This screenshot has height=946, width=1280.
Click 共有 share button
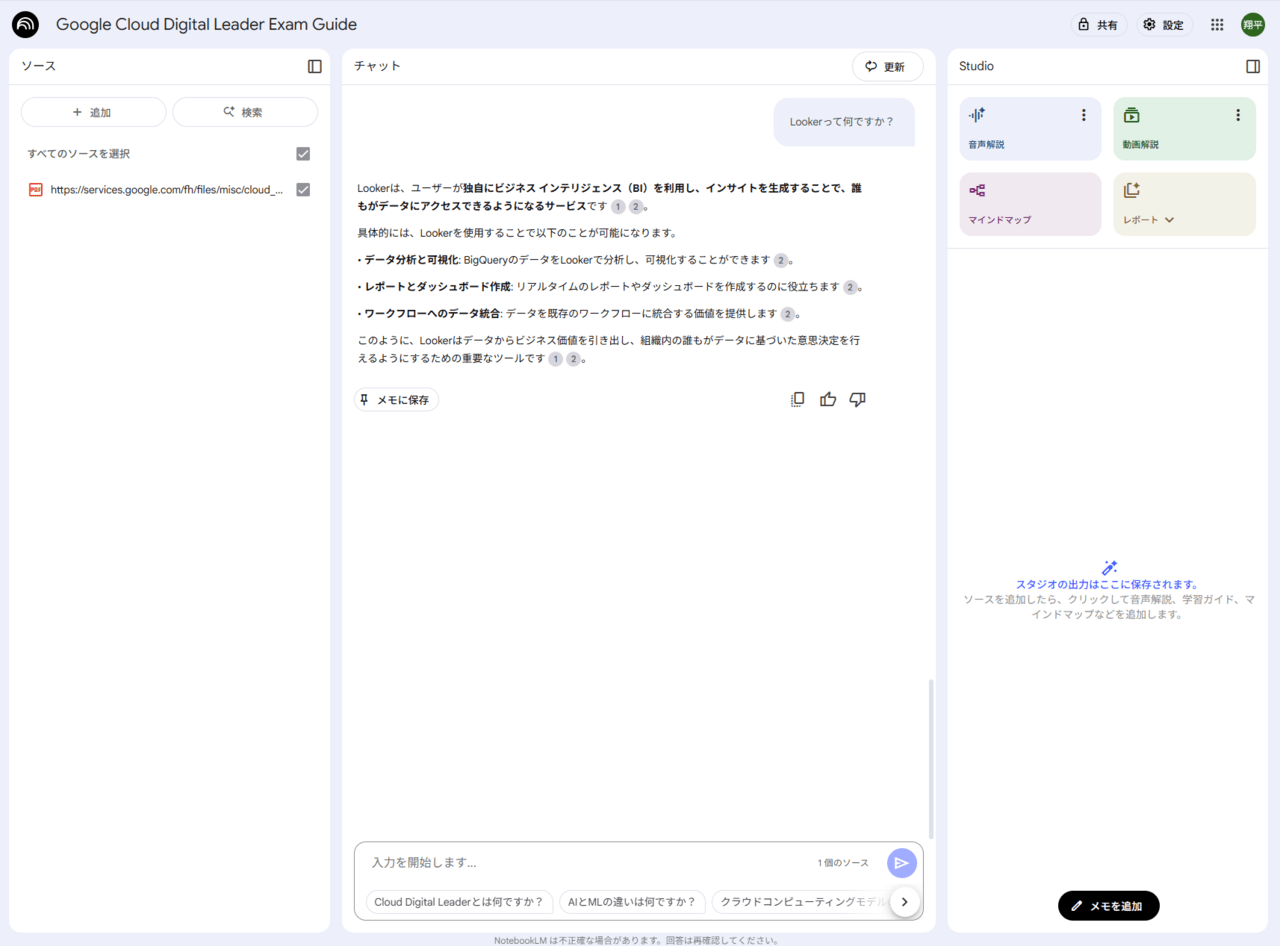1098,25
